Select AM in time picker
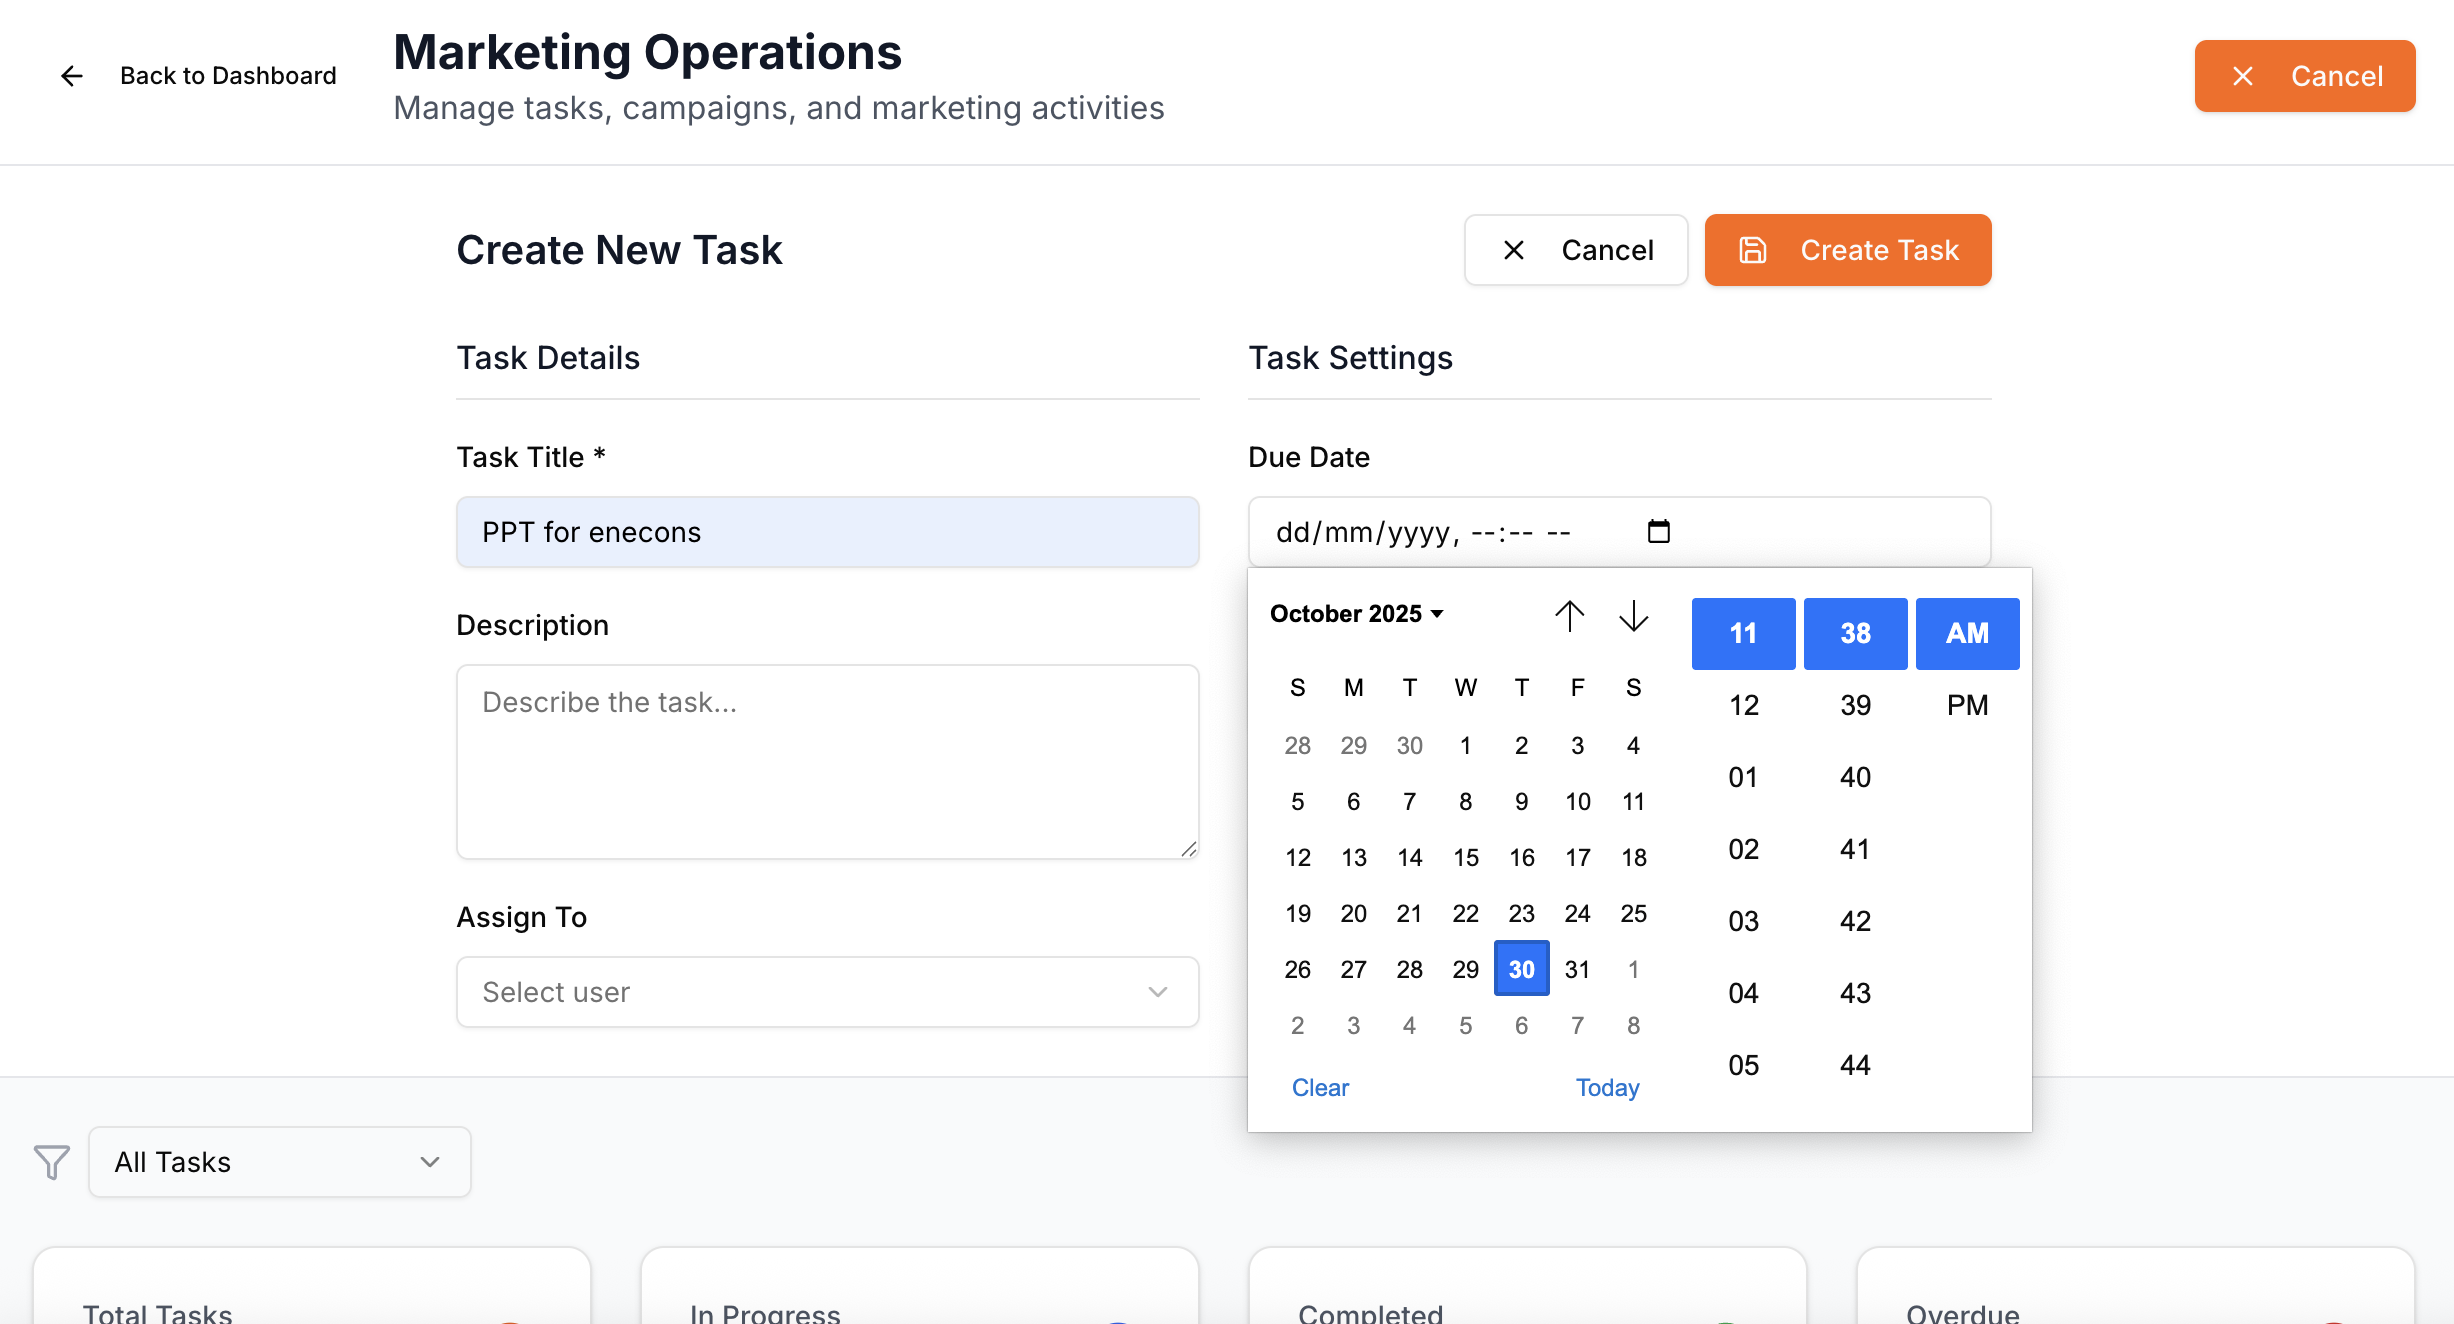2454x1324 pixels. tap(1967, 633)
